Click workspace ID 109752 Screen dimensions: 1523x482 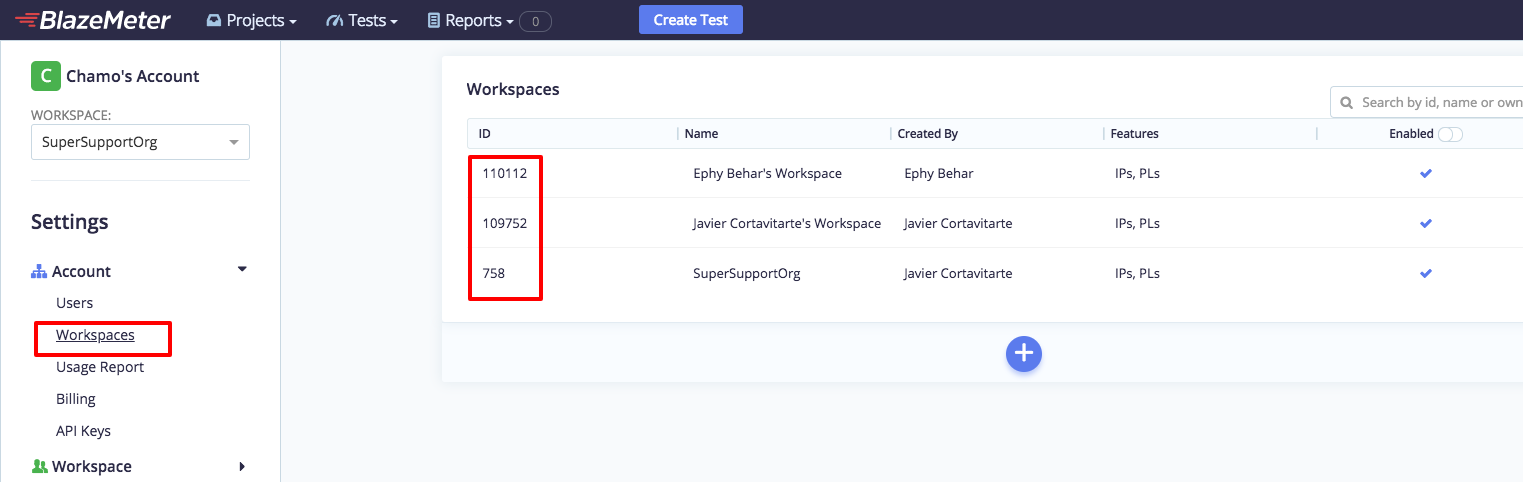click(x=504, y=223)
